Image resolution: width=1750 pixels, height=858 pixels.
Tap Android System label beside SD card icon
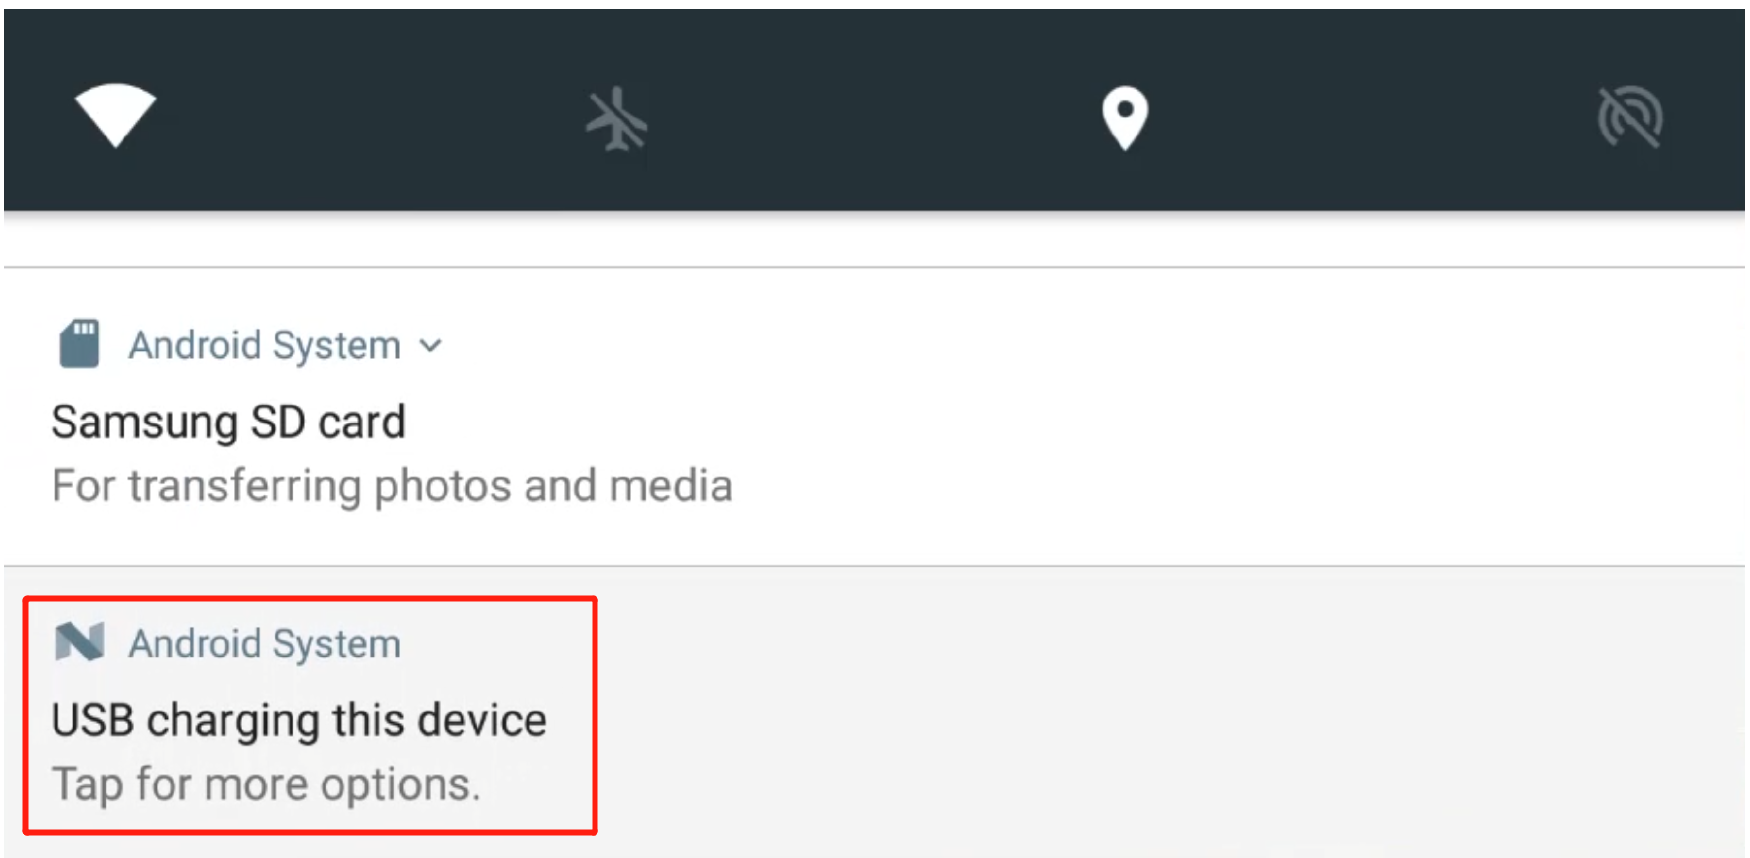(x=264, y=346)
